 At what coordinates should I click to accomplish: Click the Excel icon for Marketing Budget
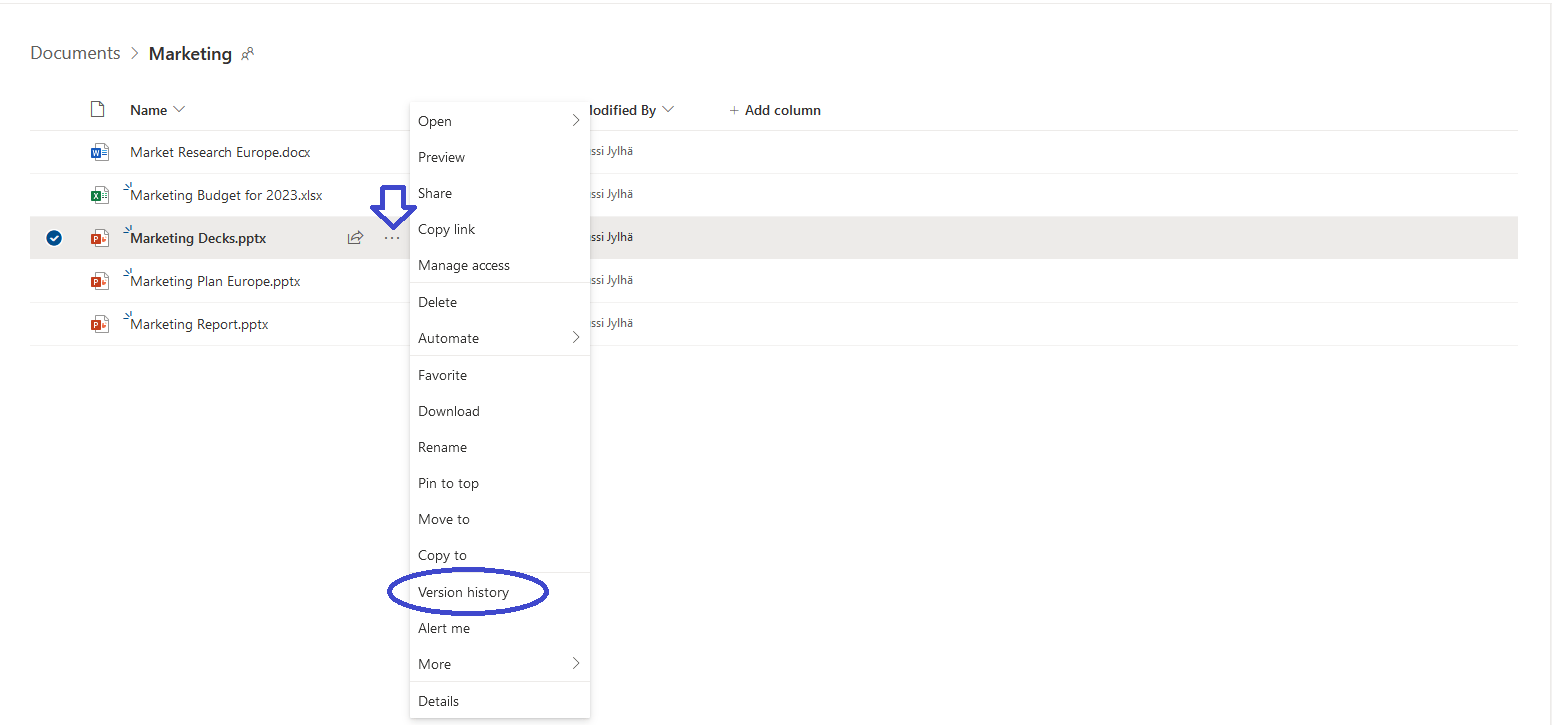point(99,195)
